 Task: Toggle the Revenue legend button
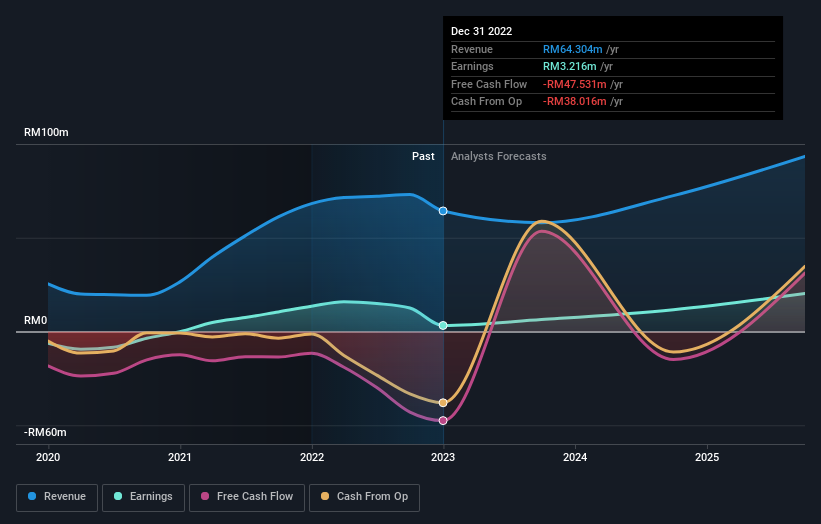click(57, 497)
